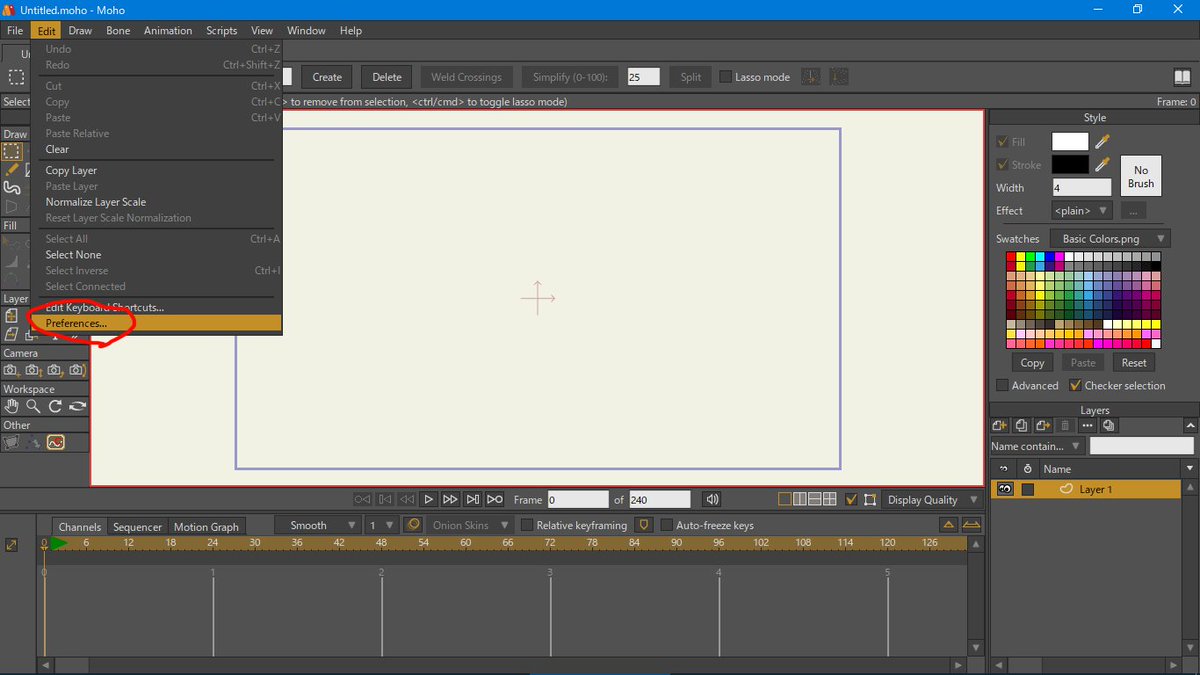Open the Scripts menu
The width and height of the screenshot is (1200, 675).
pyautogui.click(x=222, y=30)
